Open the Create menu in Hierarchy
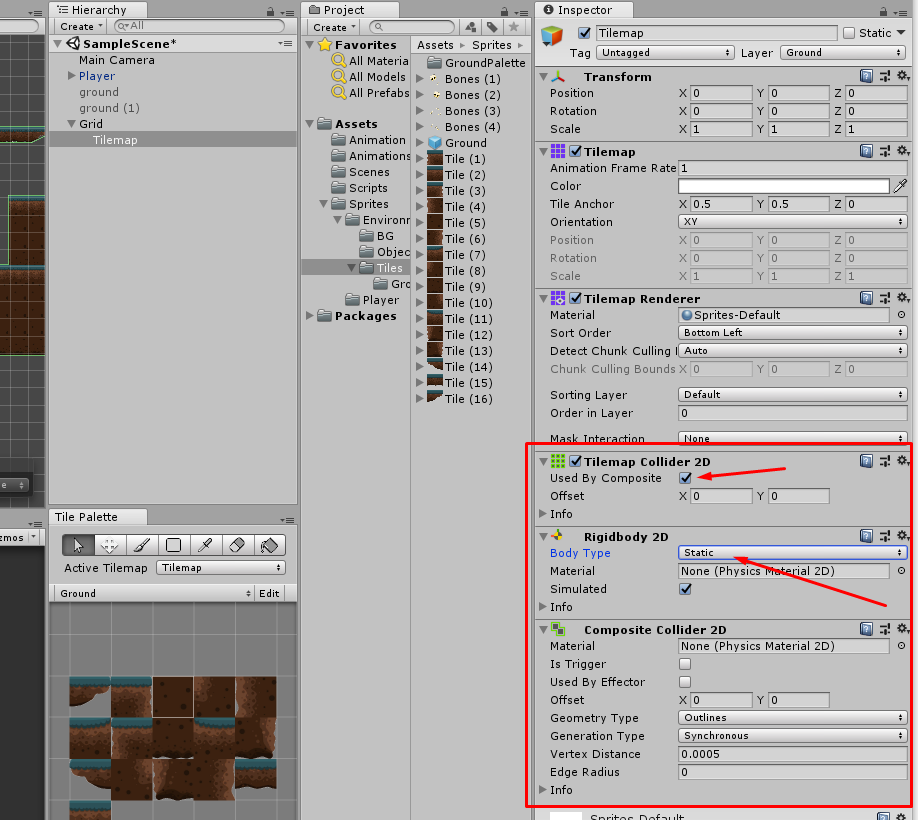The height and width of the screenshot is (820, 918). coord(79,26)
